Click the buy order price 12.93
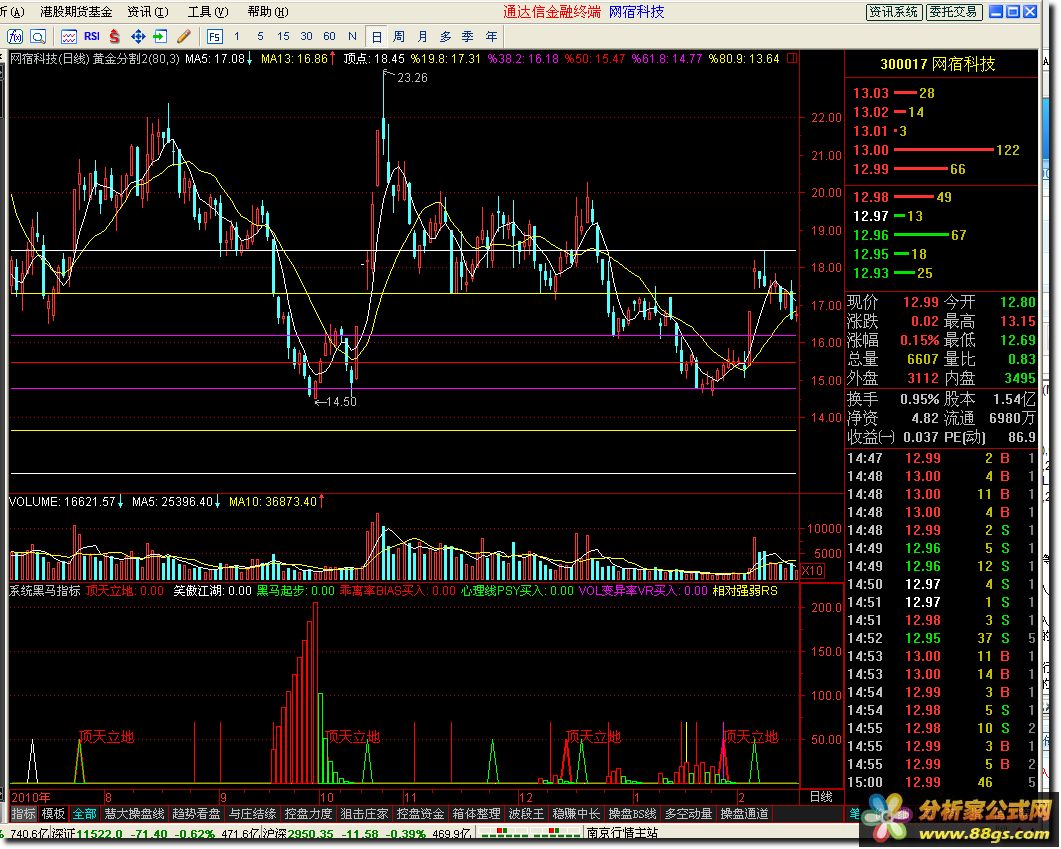 (870, 273)
